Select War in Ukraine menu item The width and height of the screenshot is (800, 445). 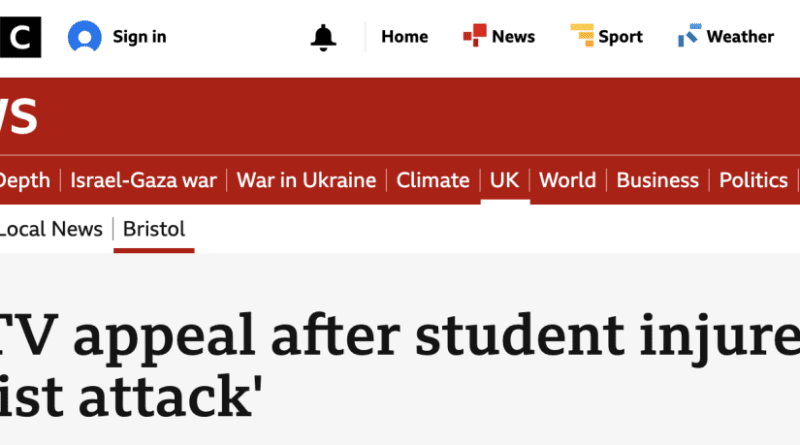click(306, 180)
